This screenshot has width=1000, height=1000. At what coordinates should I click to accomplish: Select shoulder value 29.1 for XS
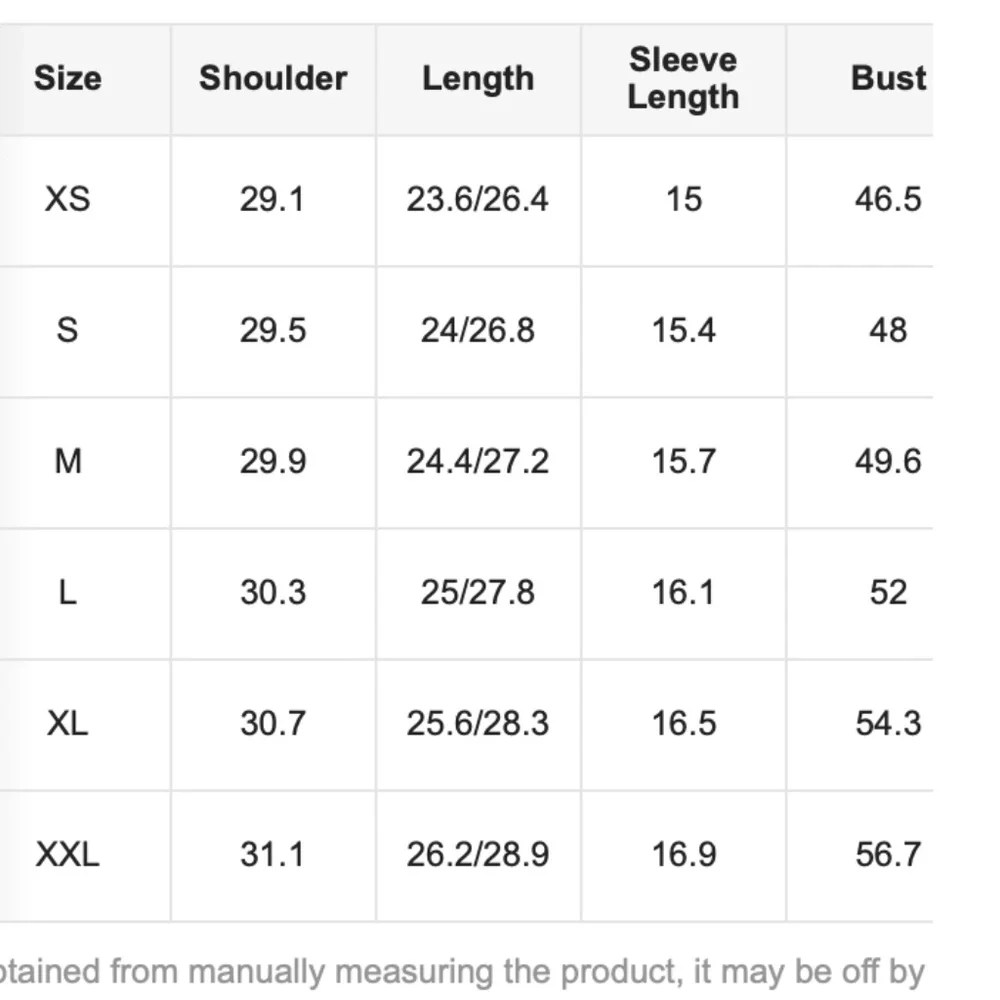coord(272,199)
